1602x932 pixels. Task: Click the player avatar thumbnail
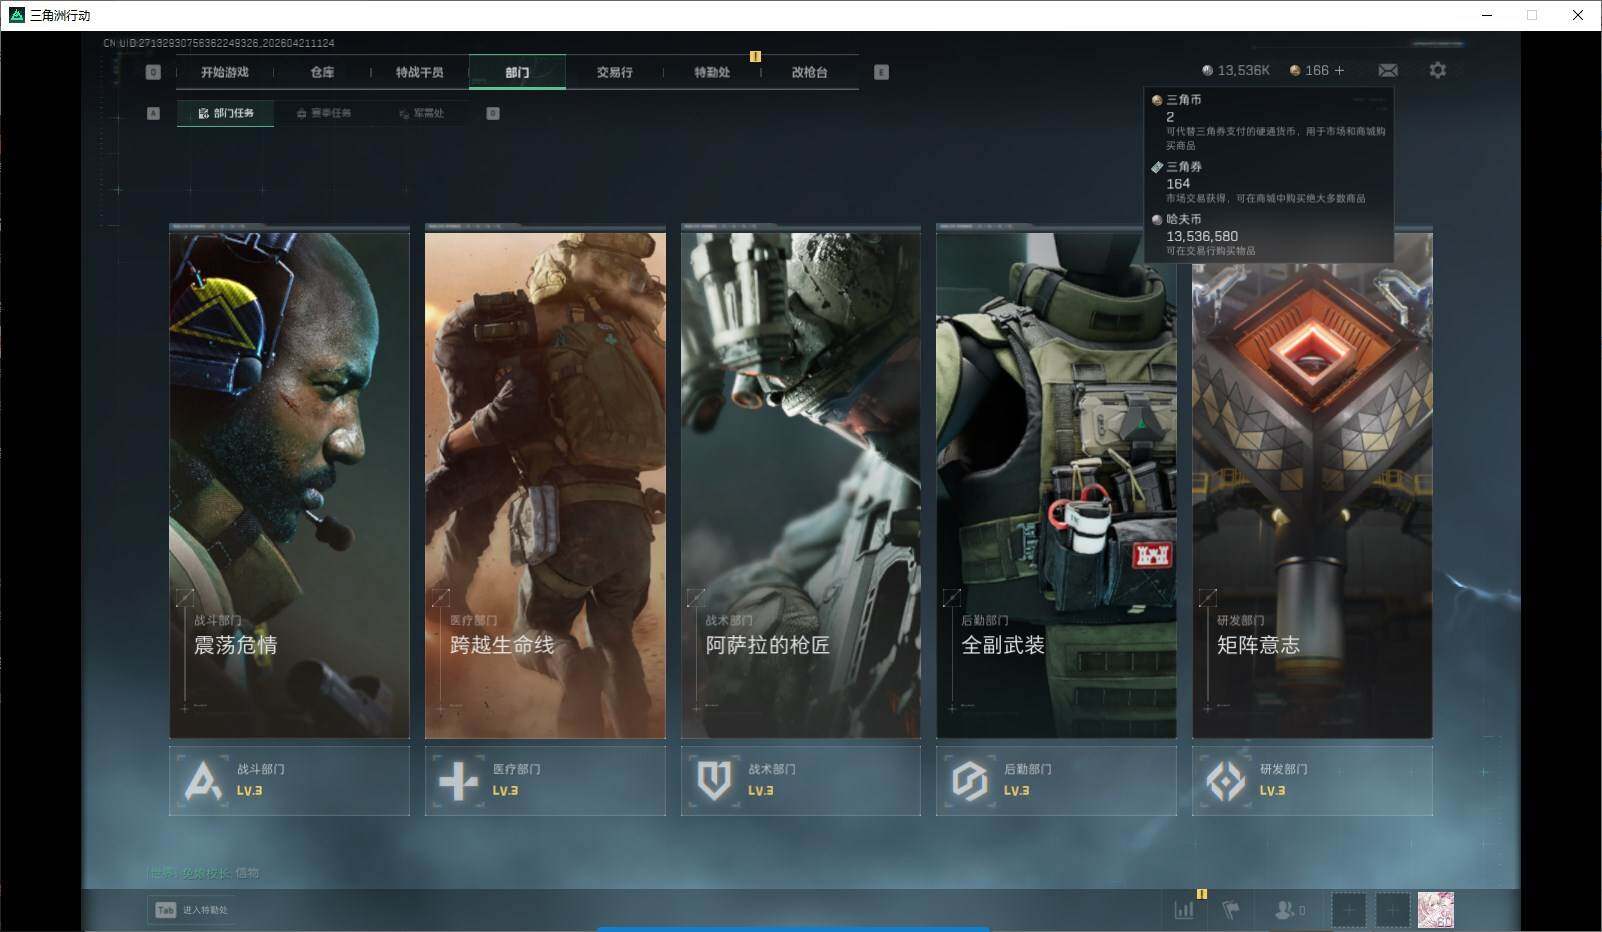1435,910
